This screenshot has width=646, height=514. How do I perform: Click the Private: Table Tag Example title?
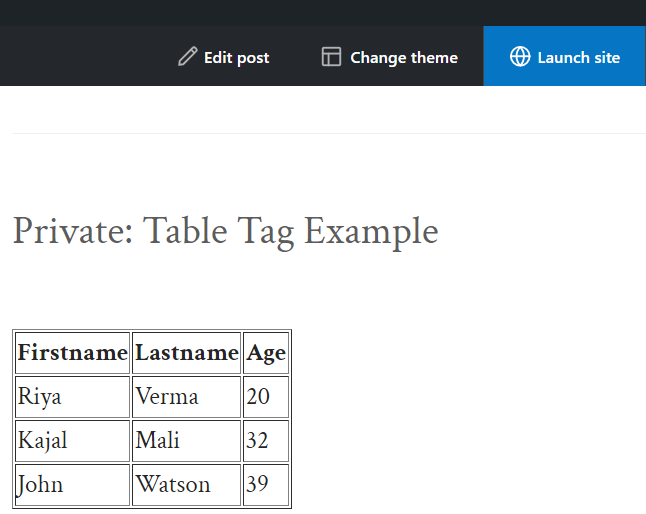tap(225, 232)
